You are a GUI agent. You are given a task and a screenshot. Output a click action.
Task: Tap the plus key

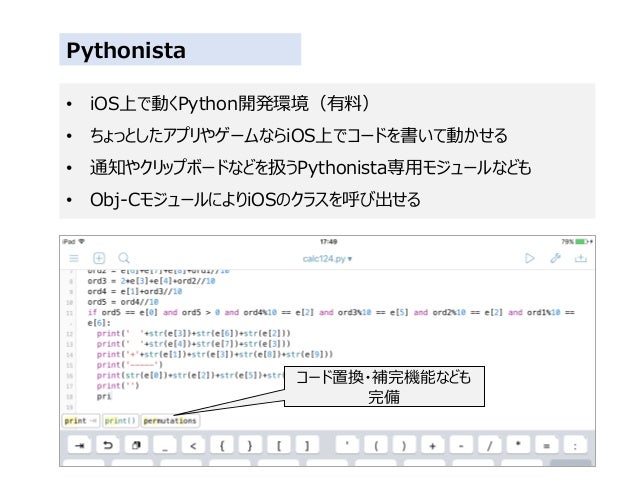(433, 445)
